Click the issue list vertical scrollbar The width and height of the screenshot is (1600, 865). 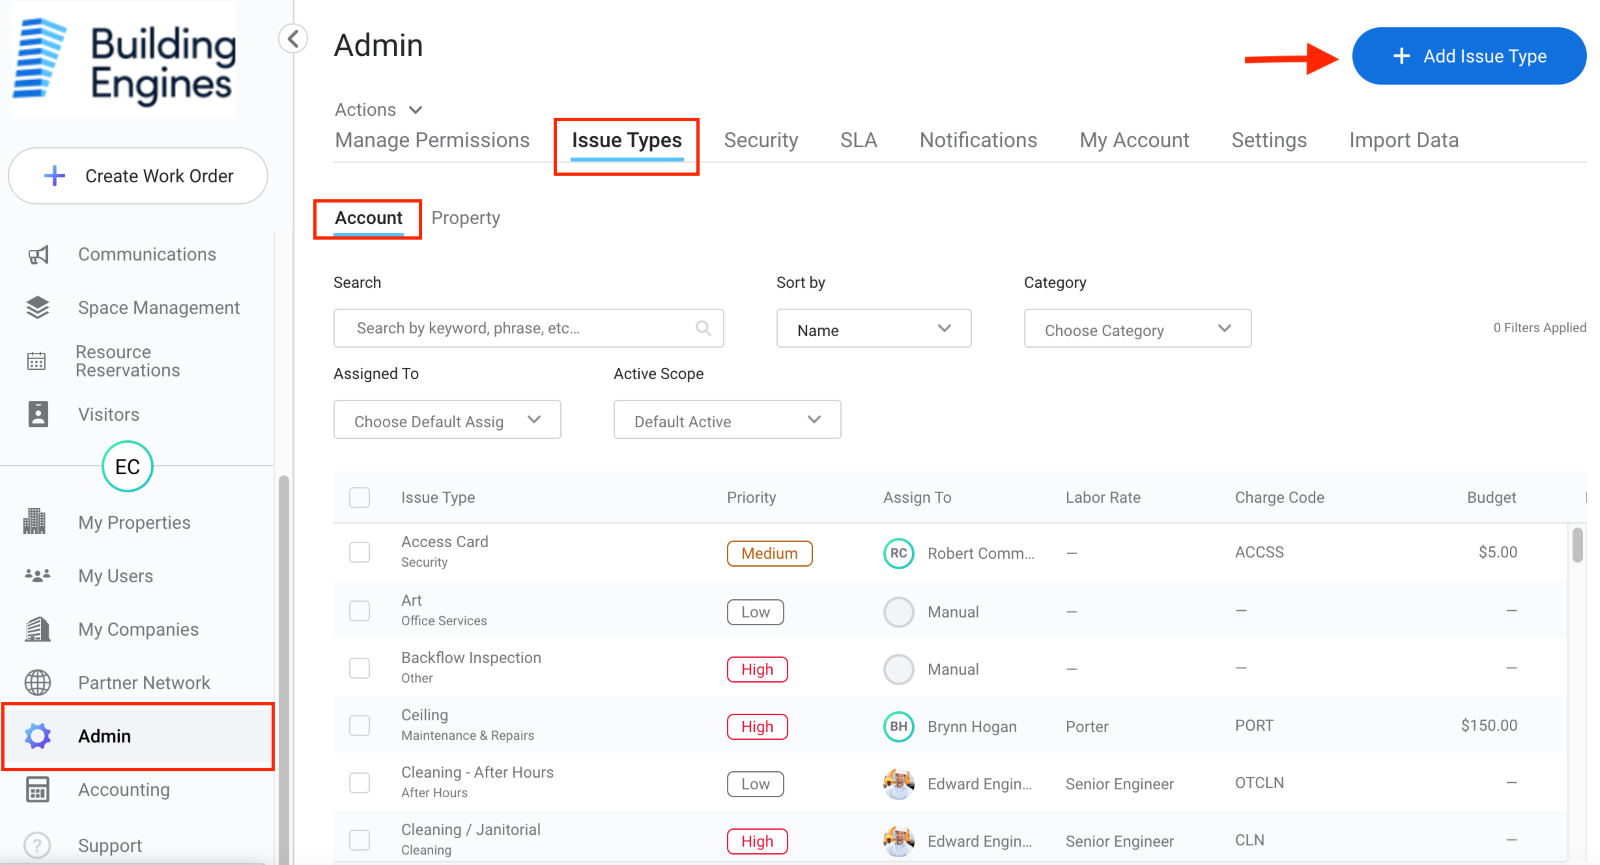click(x=1578, y=546)
